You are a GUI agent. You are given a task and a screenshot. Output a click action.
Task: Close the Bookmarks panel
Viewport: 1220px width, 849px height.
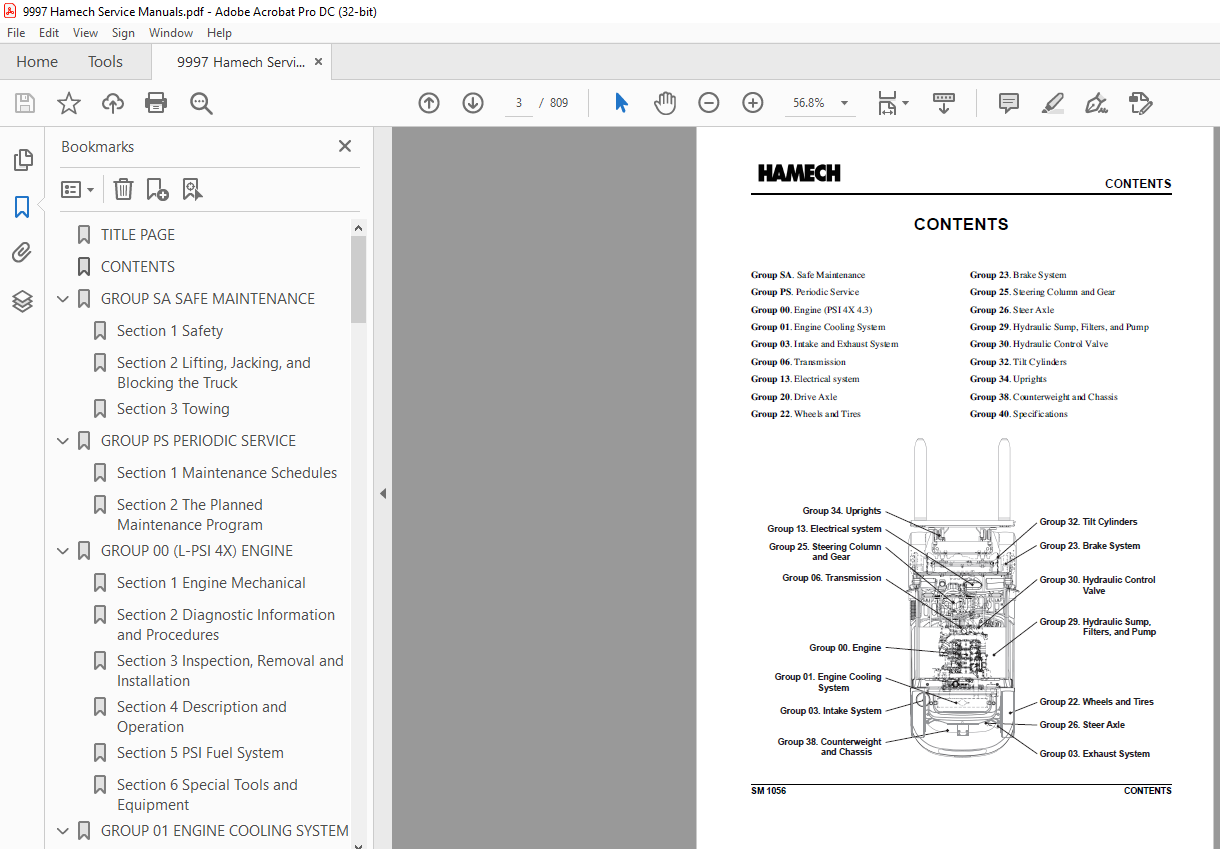345,146
